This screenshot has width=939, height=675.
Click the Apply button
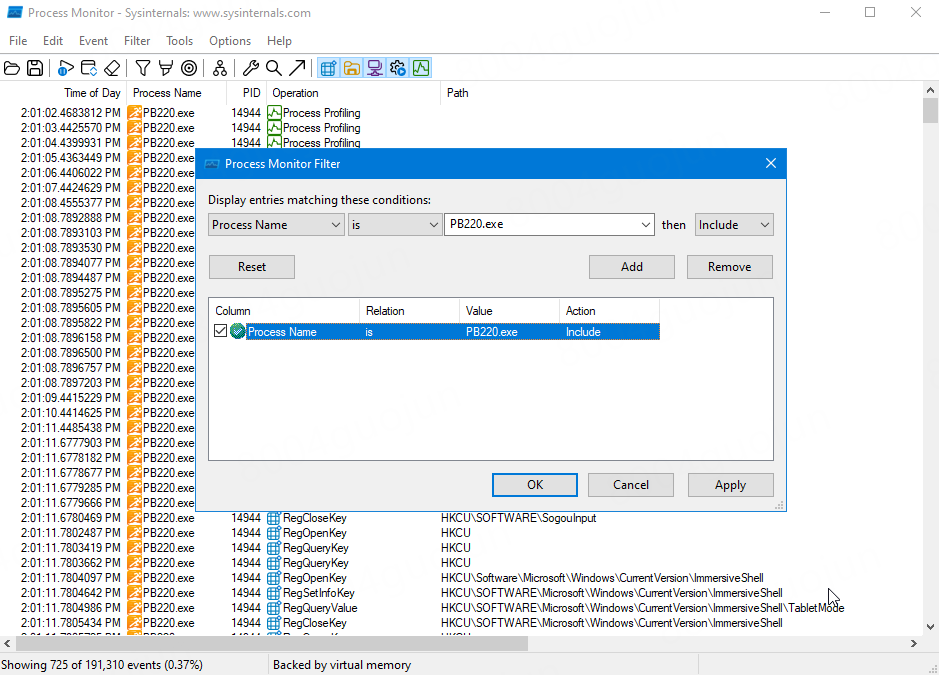[x=730, y=485]
